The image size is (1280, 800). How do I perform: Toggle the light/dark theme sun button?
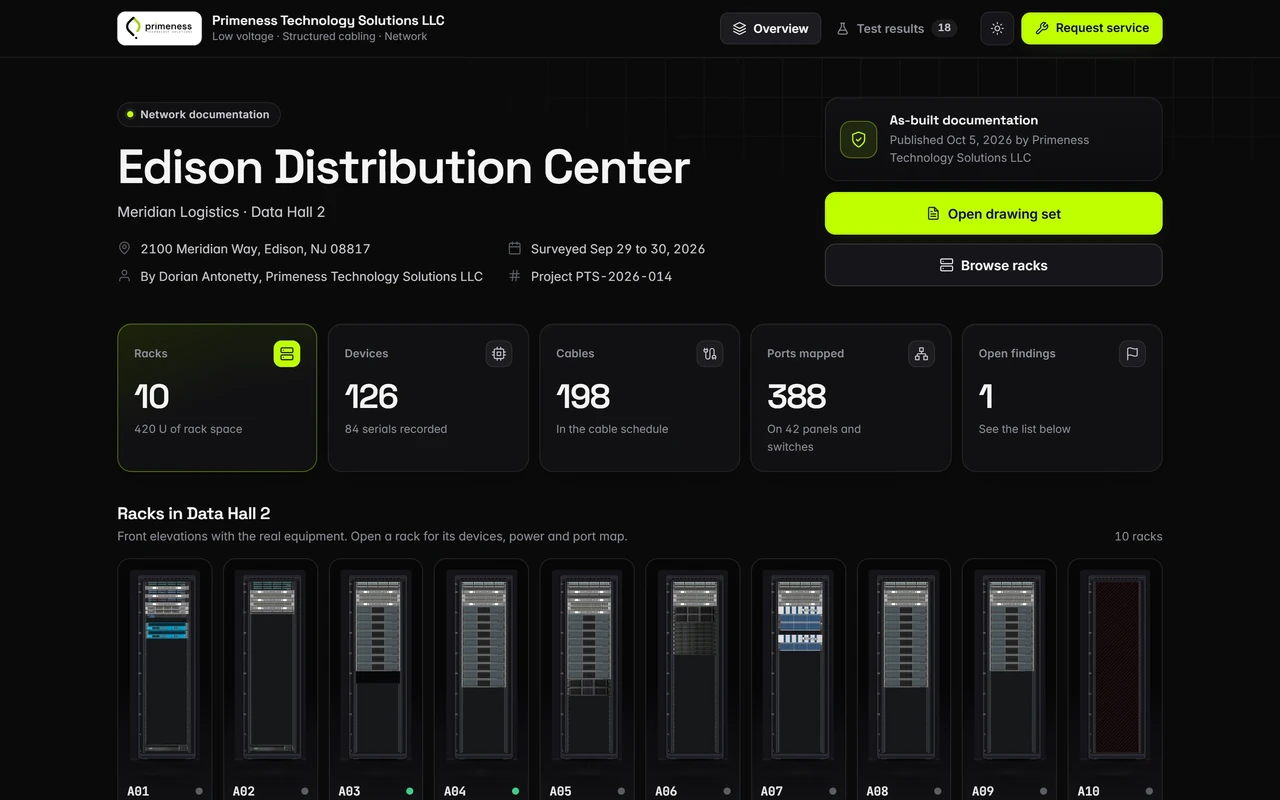click(x=997, y=28)
